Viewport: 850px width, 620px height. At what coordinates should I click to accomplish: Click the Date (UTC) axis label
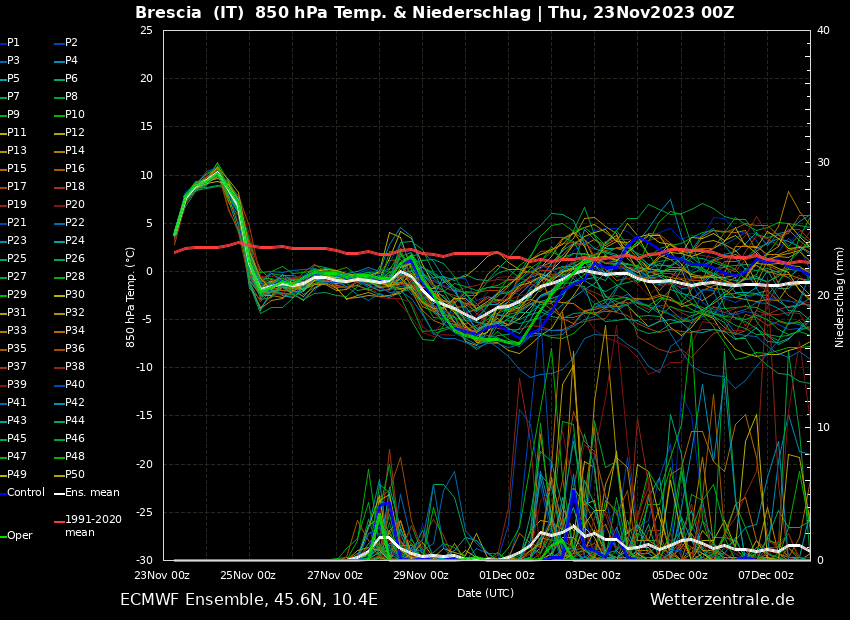pyautogui.click(x=485, y=594)
